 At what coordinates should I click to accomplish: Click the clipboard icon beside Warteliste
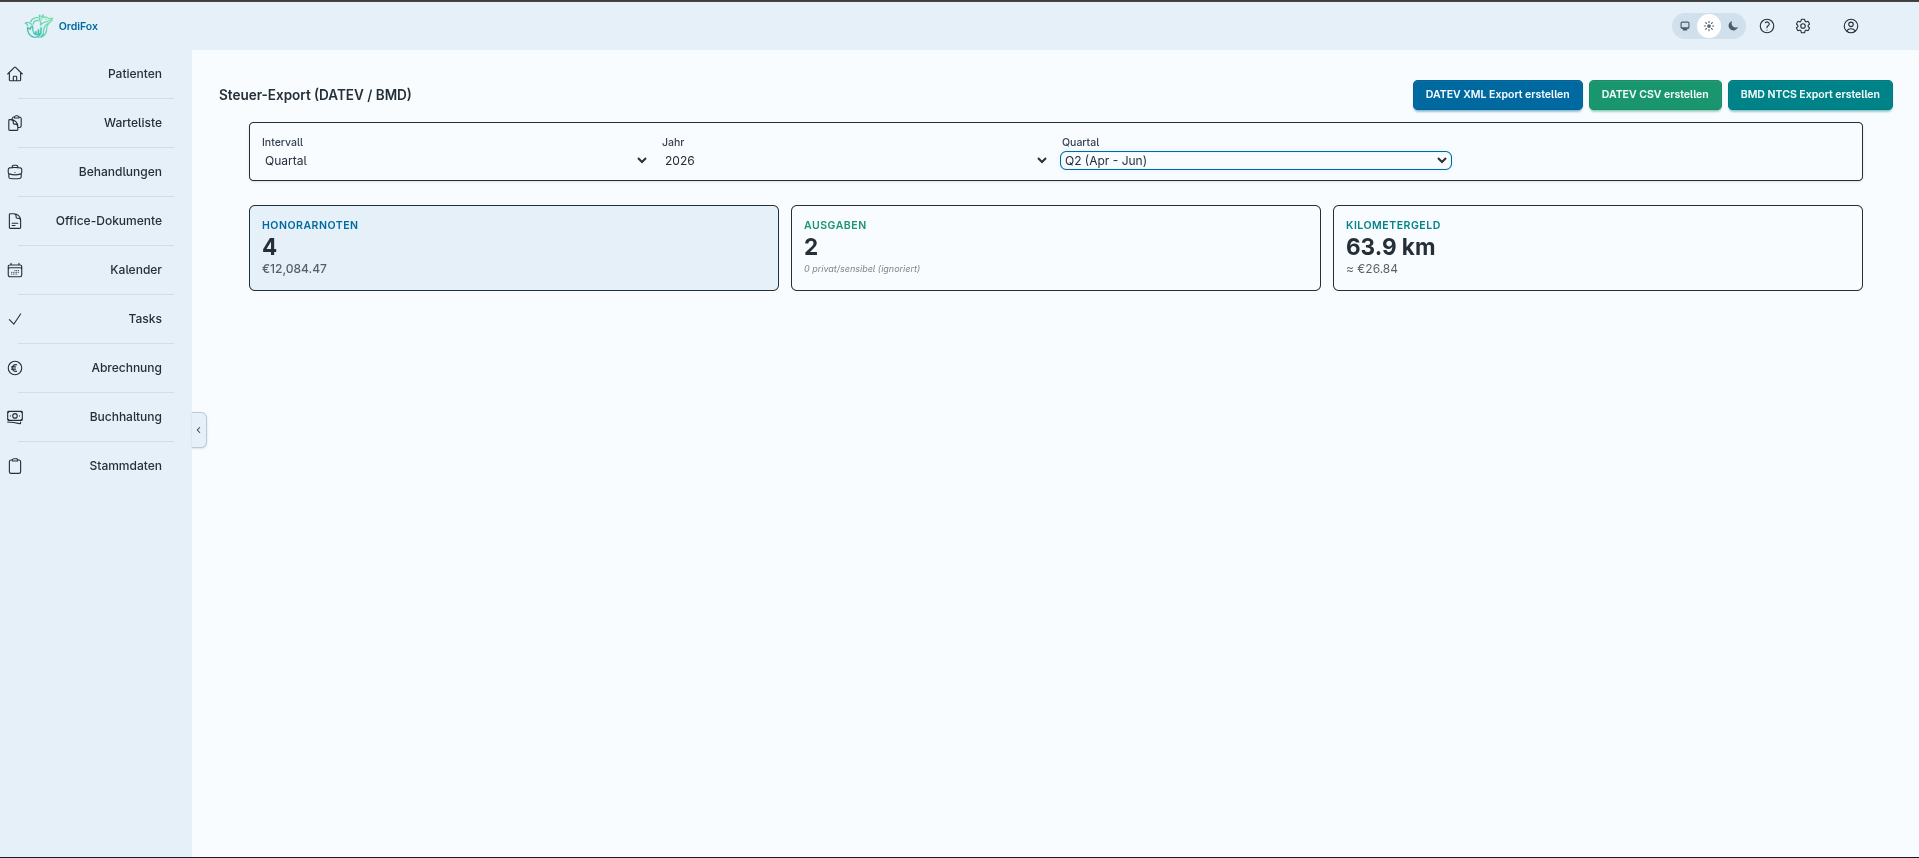pyautogui.click(x=15, y=123)
